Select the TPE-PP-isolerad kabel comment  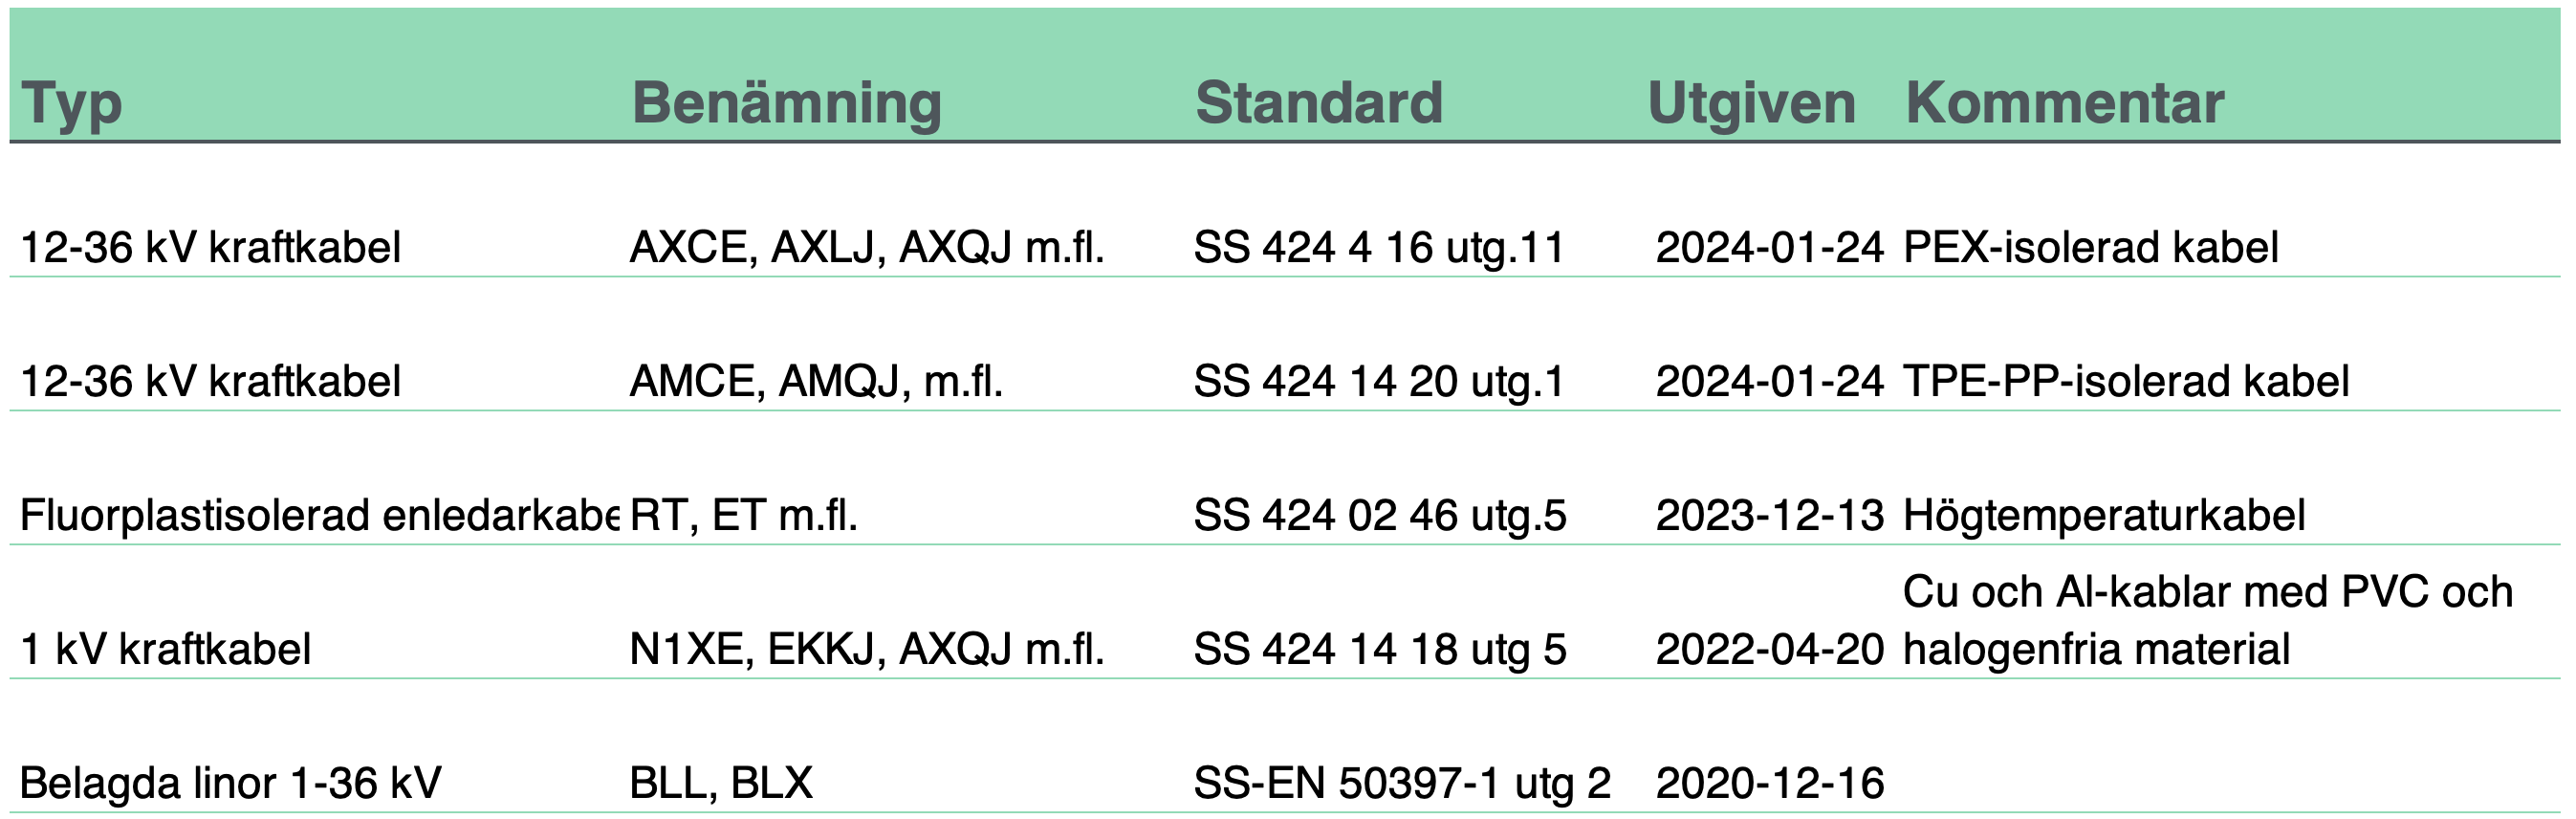(x=2125, y=381)
